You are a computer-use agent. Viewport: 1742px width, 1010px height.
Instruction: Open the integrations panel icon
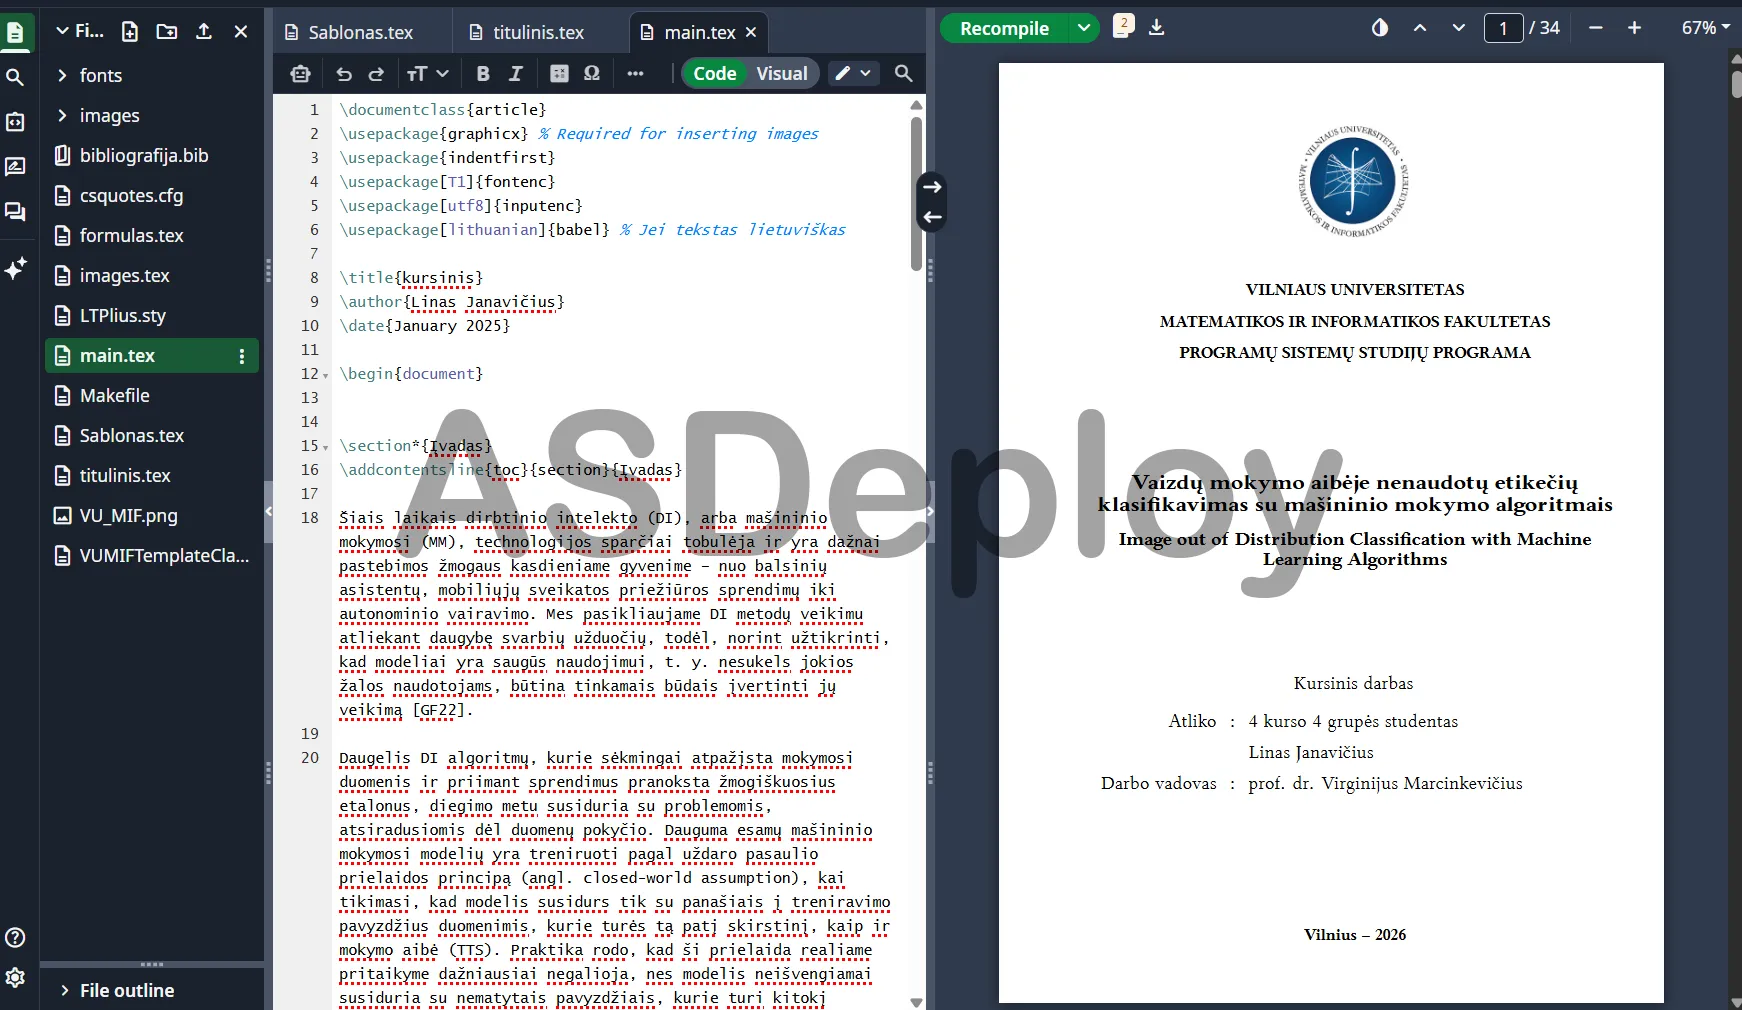click(15, 122)
